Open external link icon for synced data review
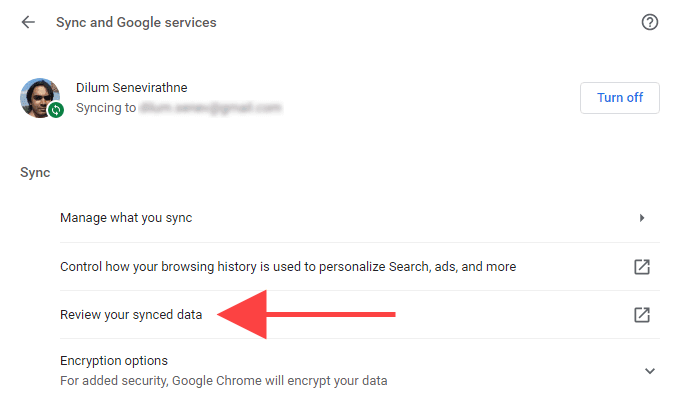 tap(642, 315)
